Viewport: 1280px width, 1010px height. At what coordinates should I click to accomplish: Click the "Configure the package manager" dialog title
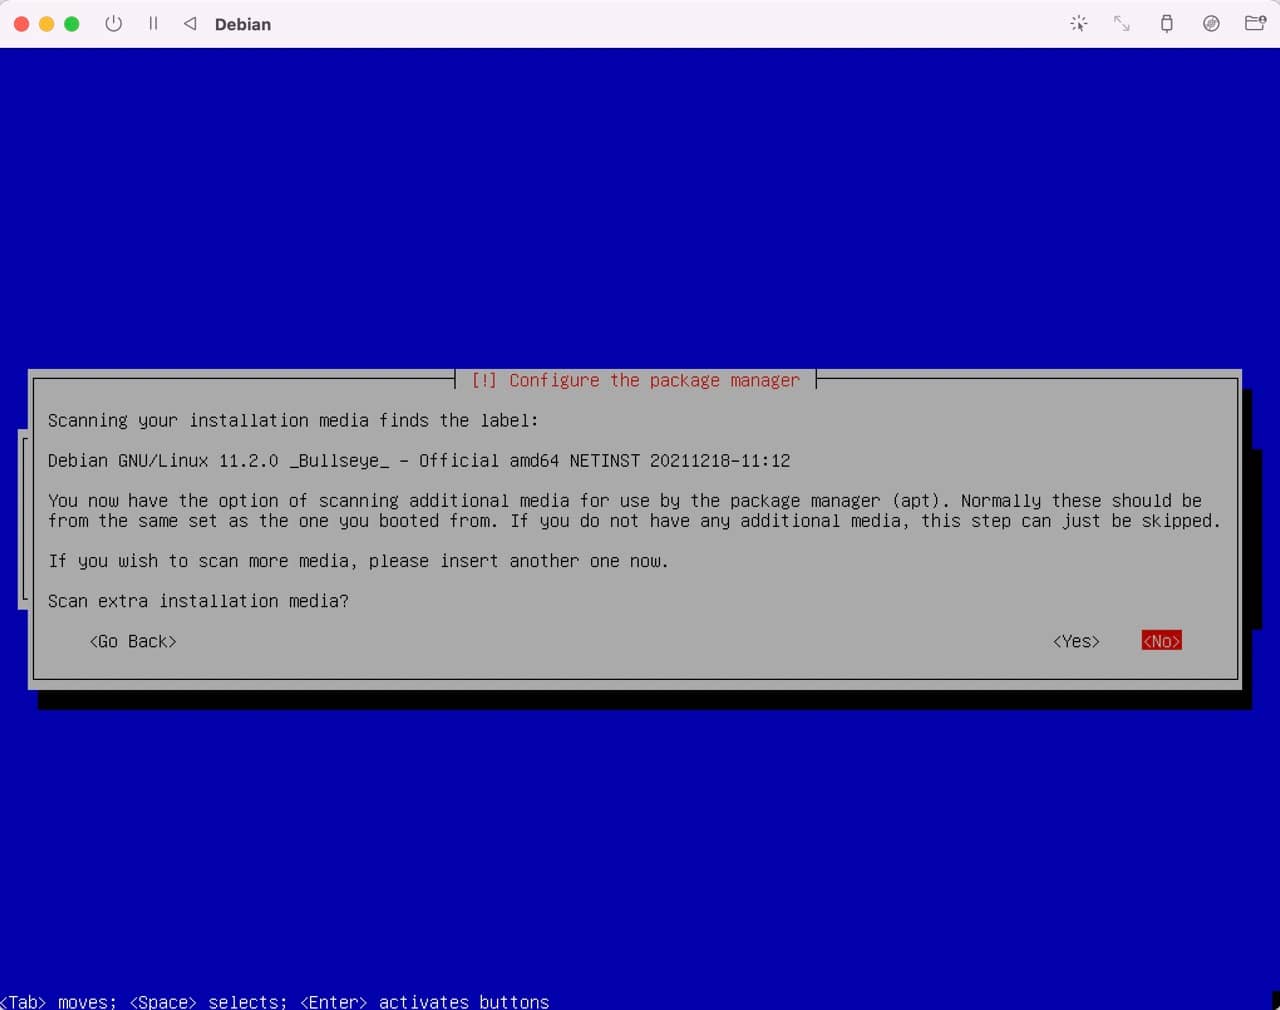pos(636,380)
